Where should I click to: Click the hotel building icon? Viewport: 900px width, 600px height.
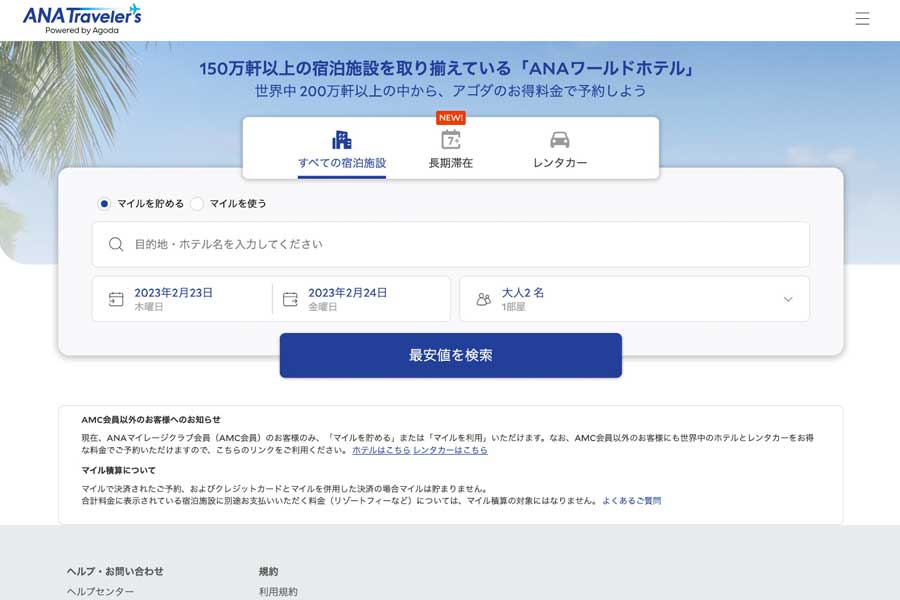(x=342, y=140)
